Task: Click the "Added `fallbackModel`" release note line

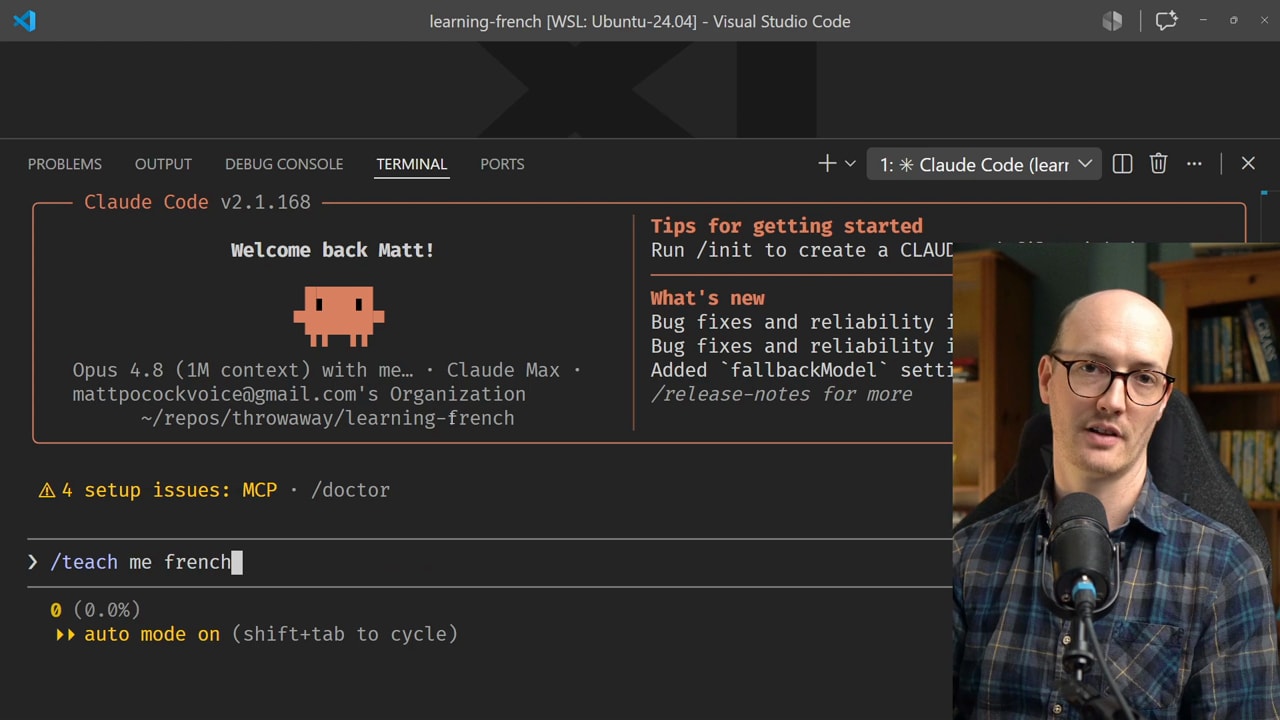Action: 802,370
